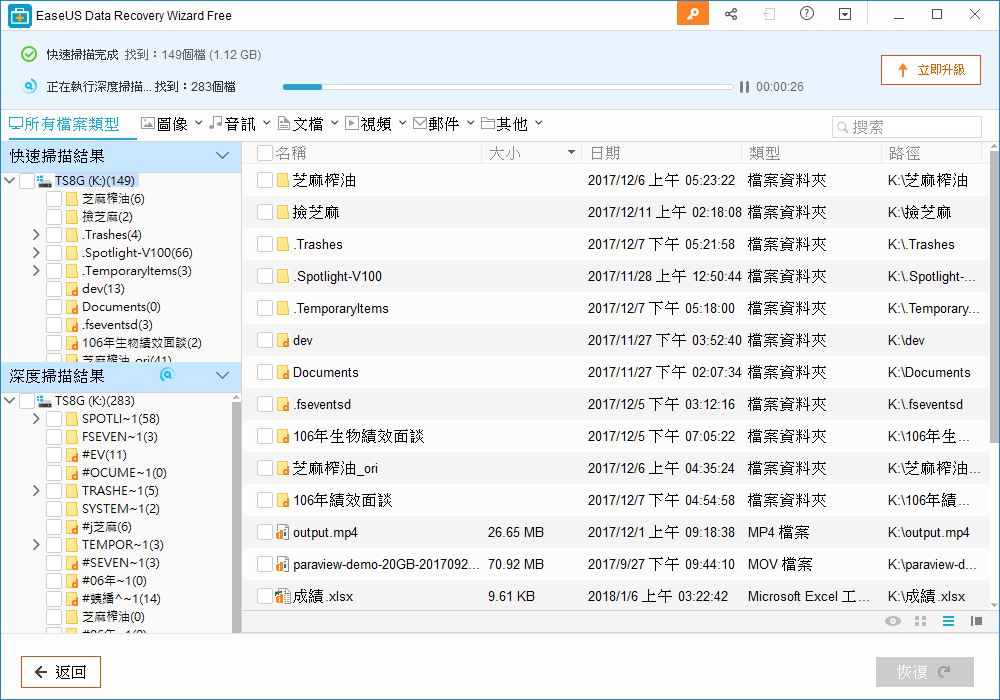
Task: Expand the .Trashes(4) tree node
Action: tap(36, 235)
